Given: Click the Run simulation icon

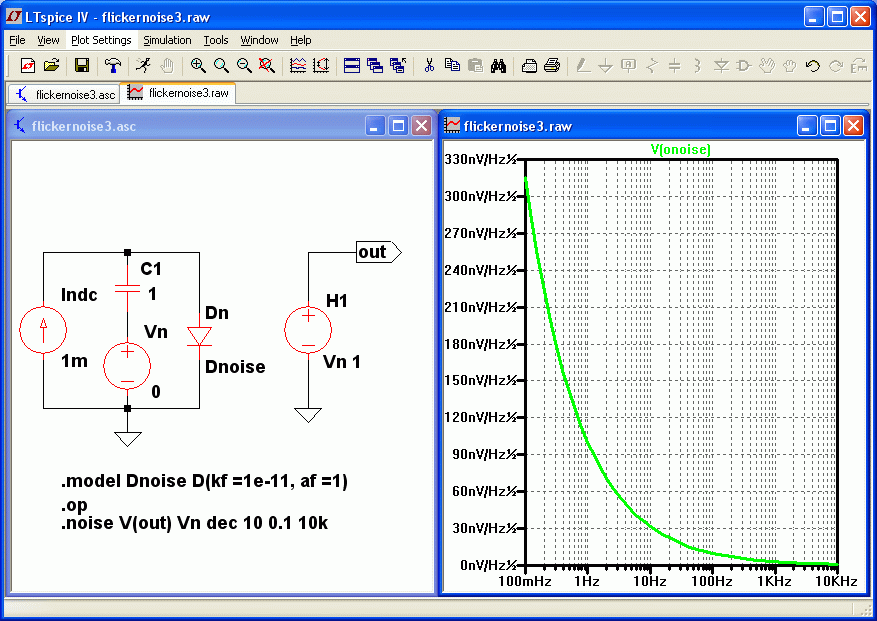Looking at the screenshot, I should 143,65.
